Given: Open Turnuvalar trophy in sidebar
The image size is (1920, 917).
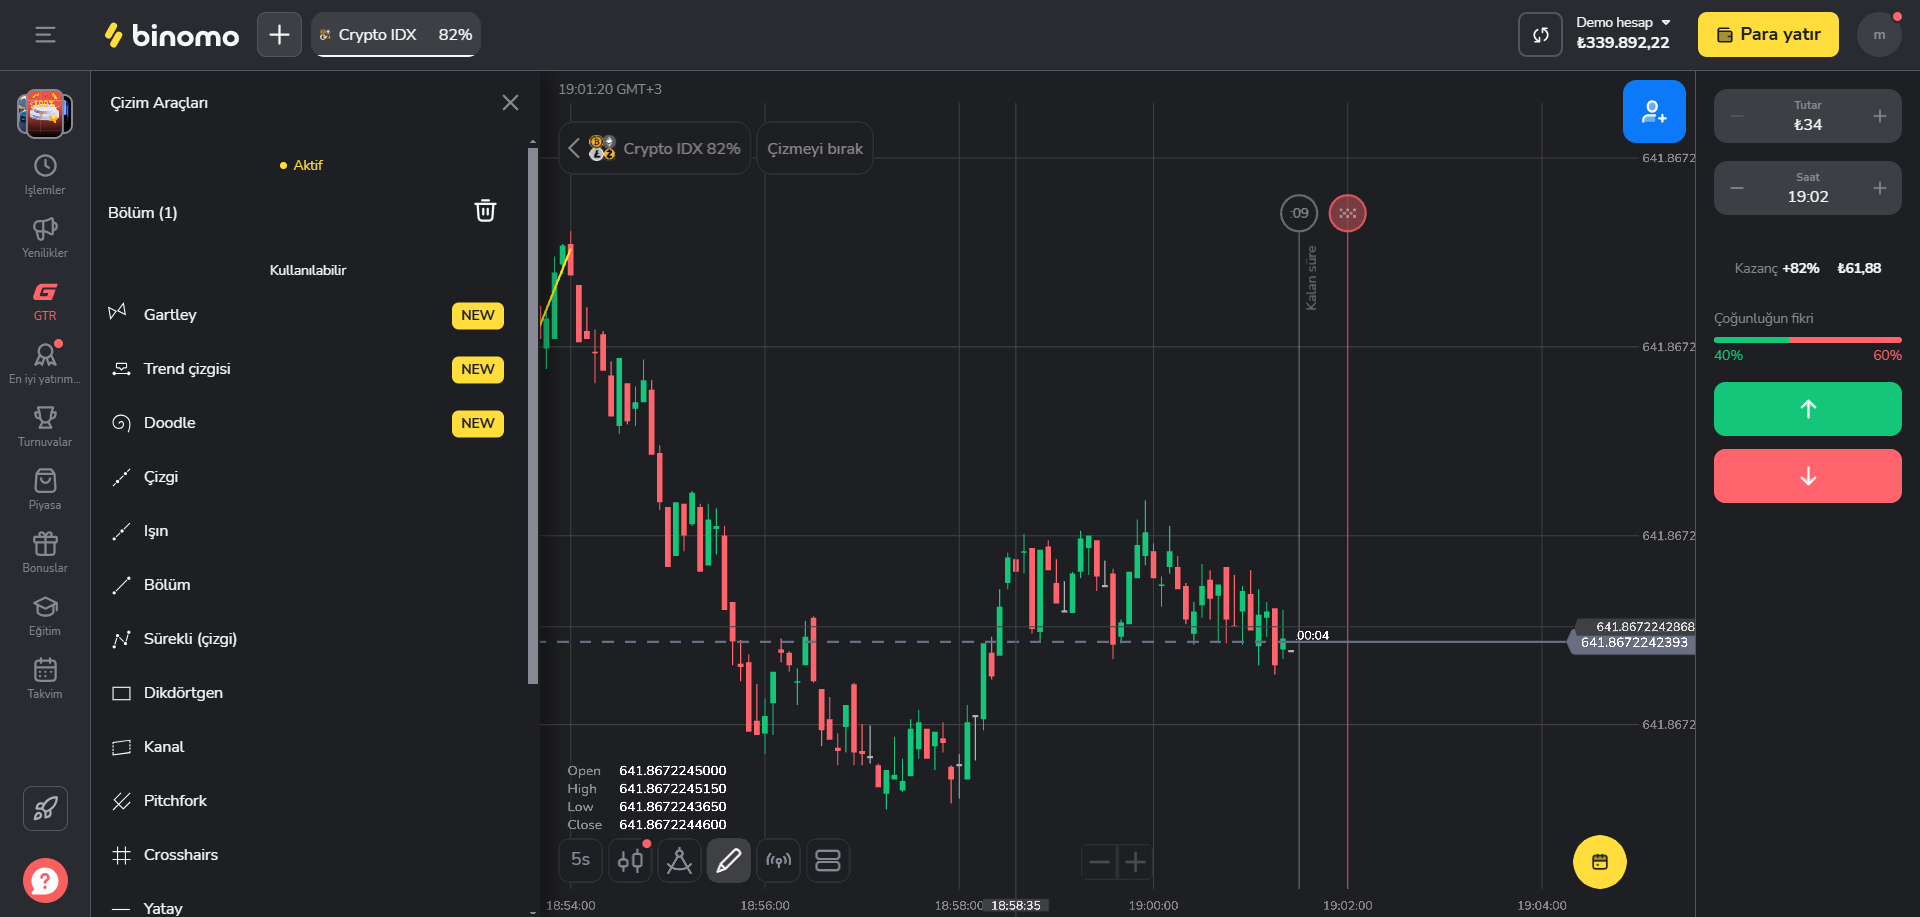Looking at the screenshot, I should 45,426.
